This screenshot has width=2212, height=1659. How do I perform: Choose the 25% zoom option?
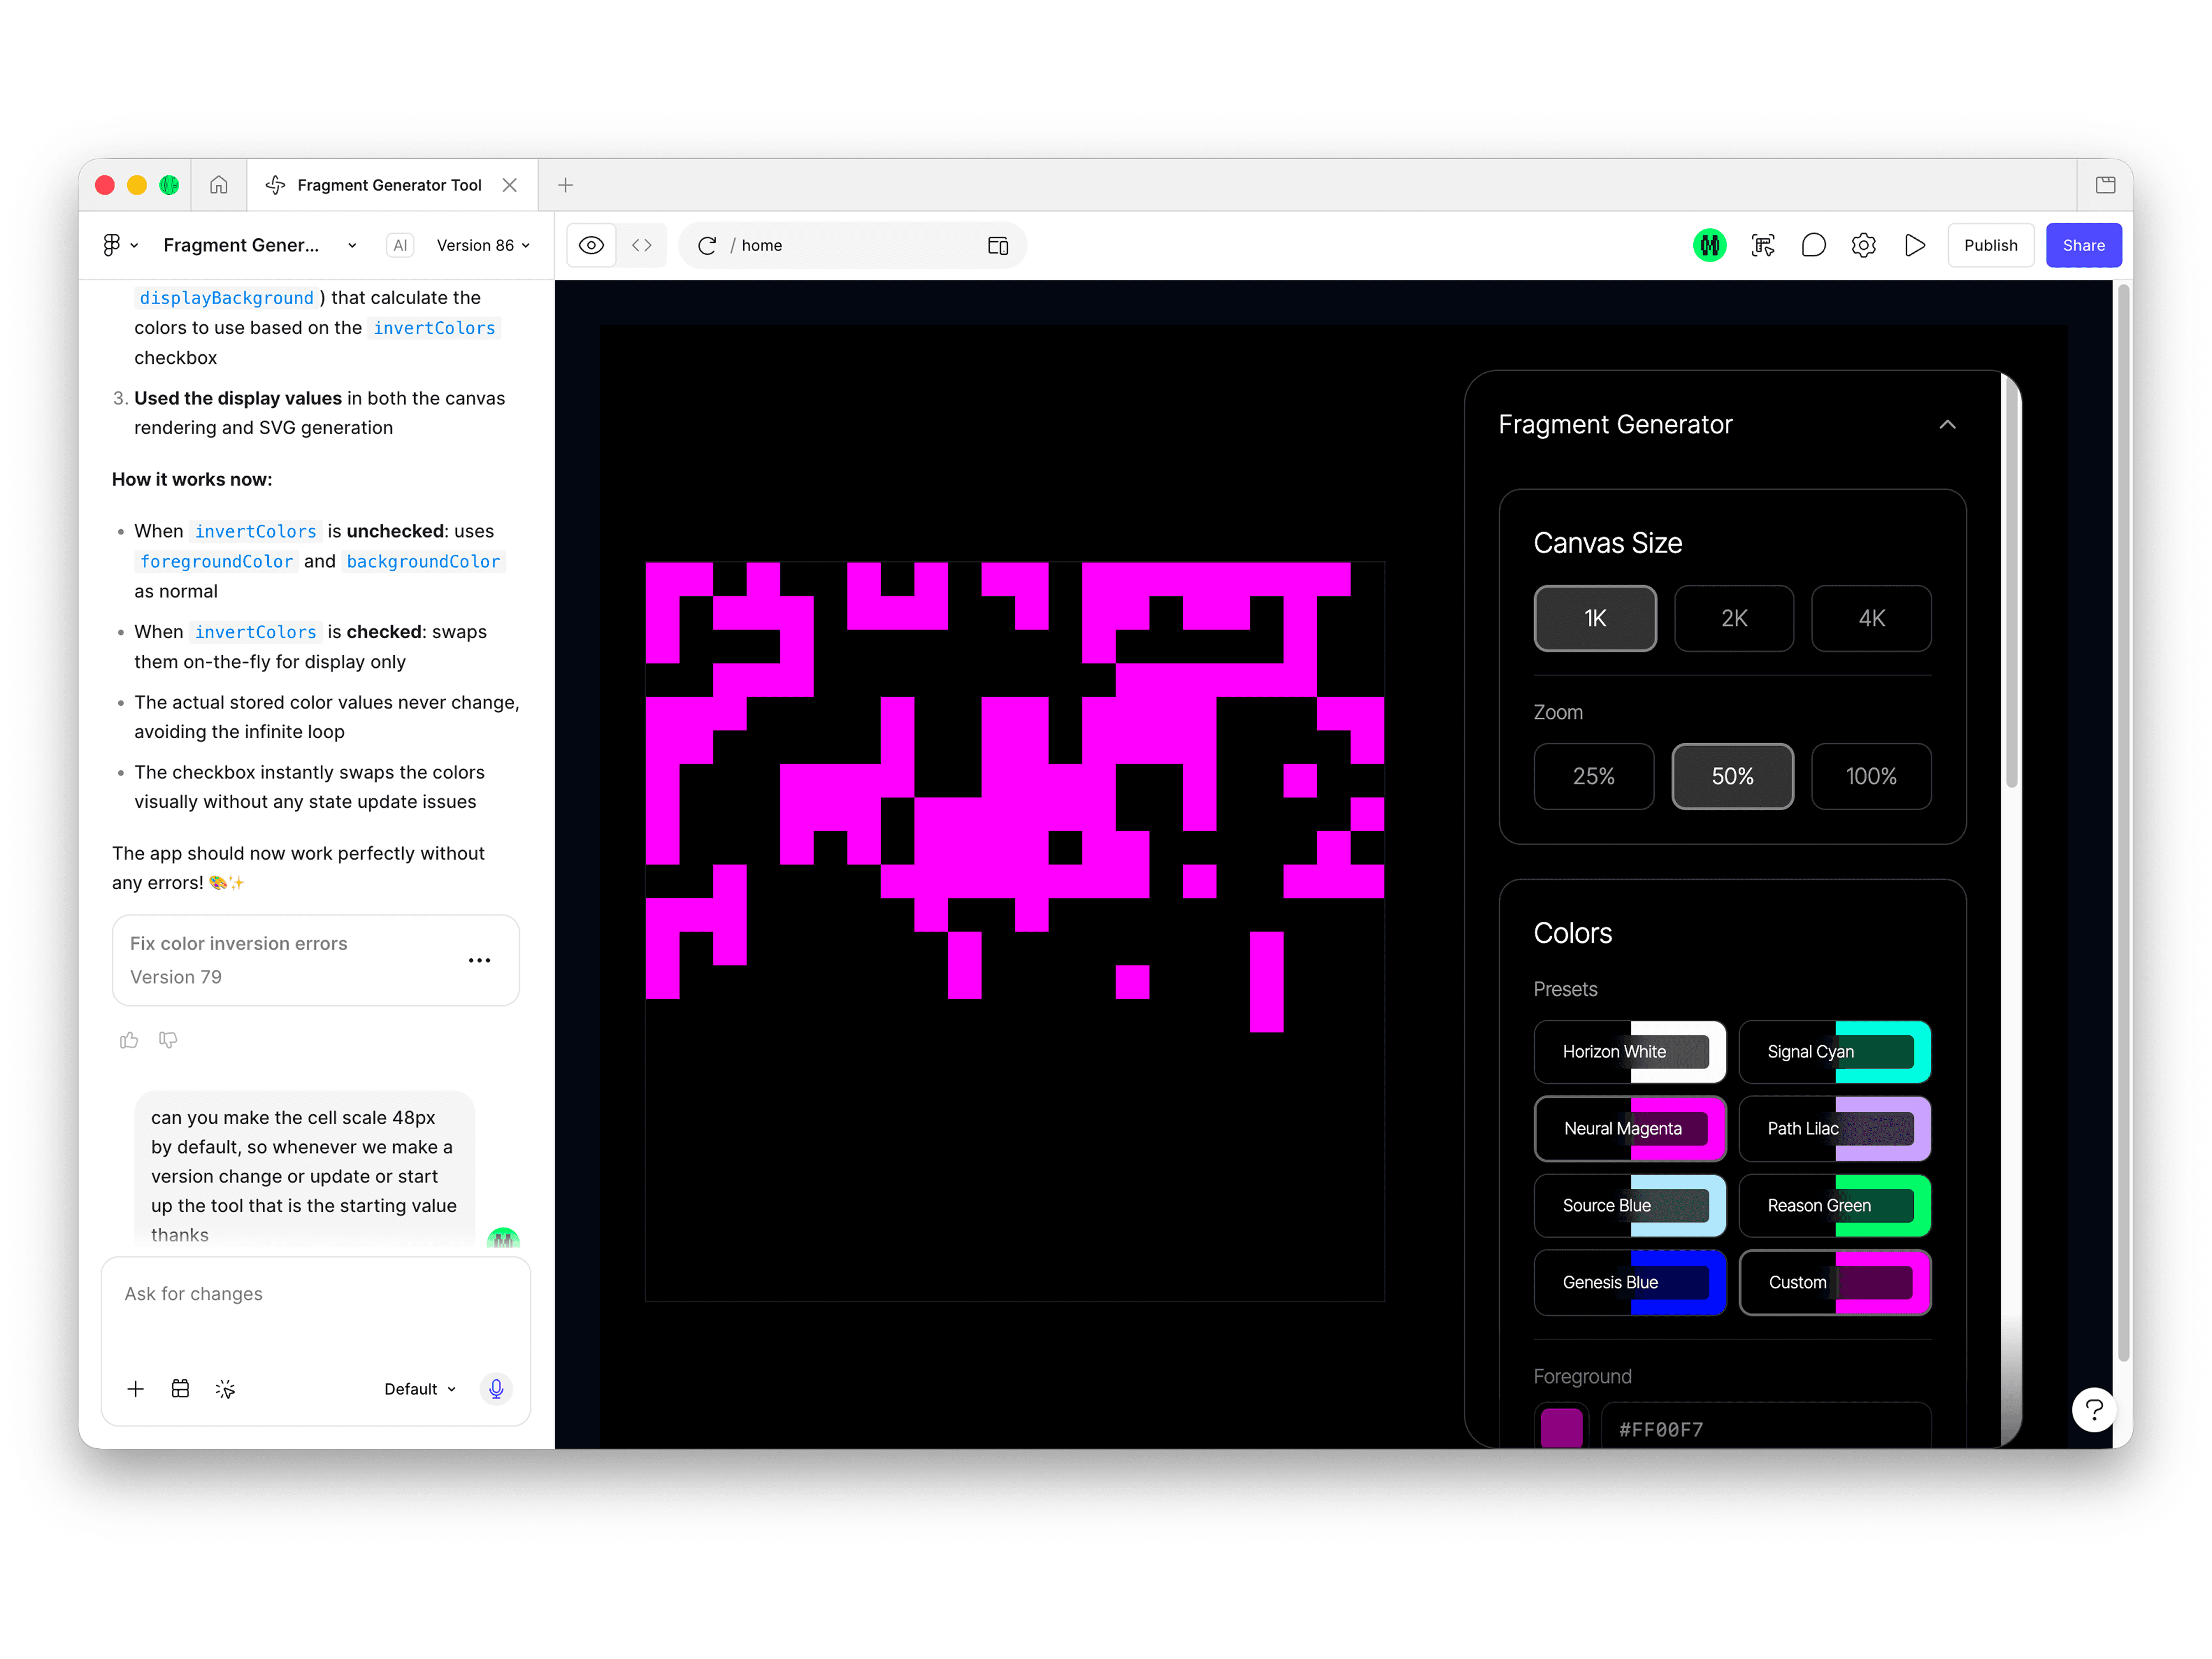(1593, 776)
